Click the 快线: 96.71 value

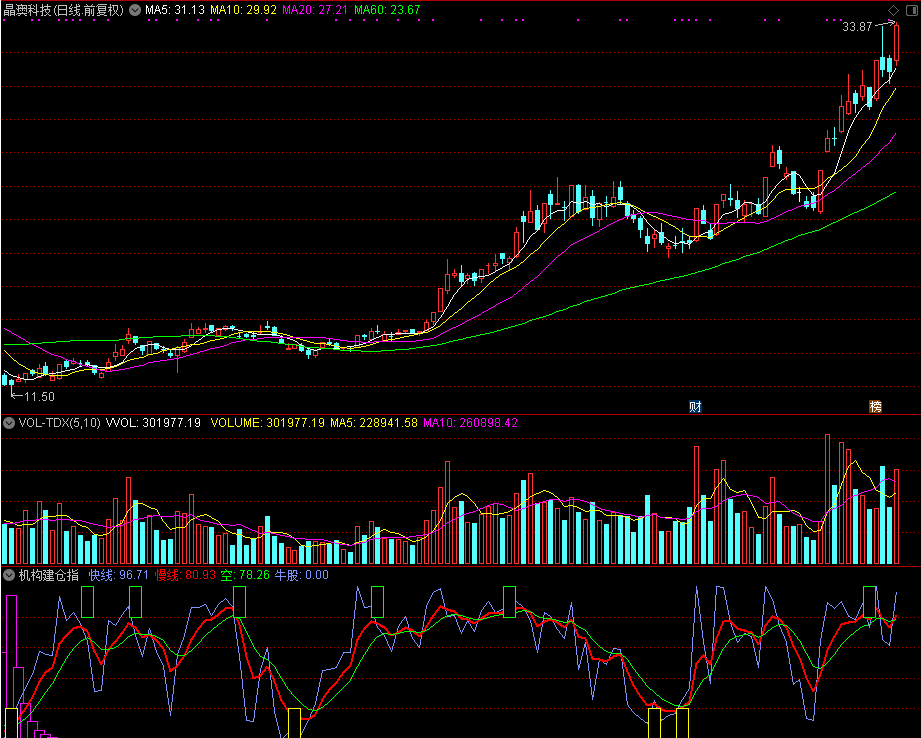click(119, 575)
